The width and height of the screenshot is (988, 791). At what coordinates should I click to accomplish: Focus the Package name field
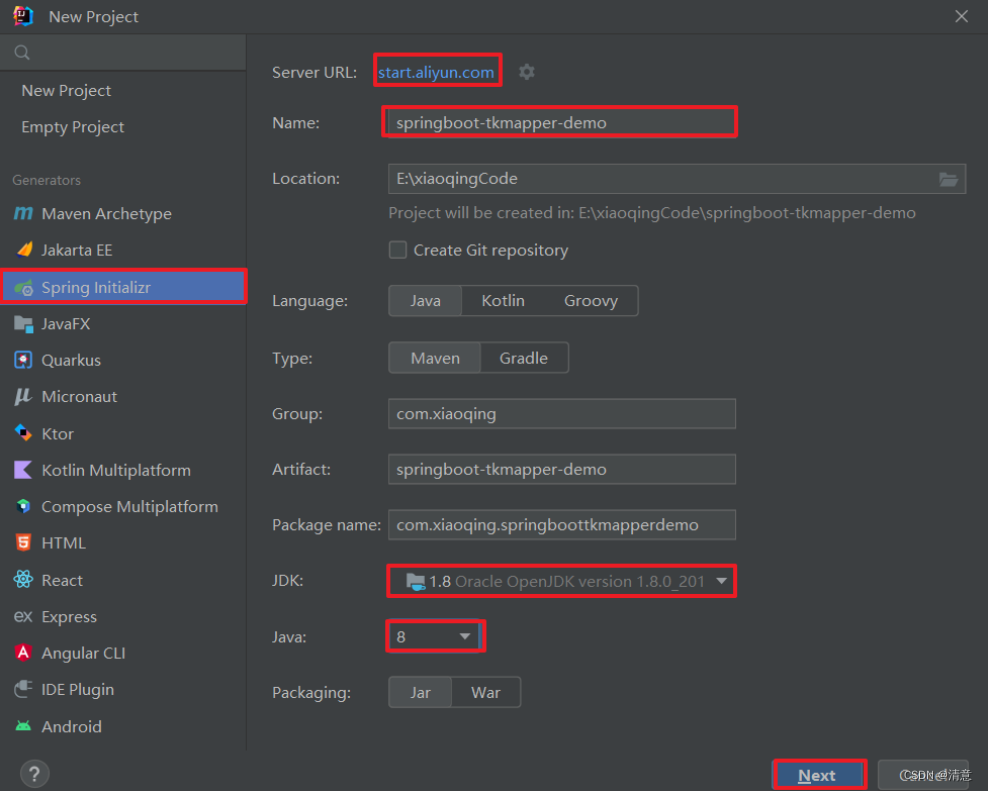pyautogui.click(x=561, y=524)
